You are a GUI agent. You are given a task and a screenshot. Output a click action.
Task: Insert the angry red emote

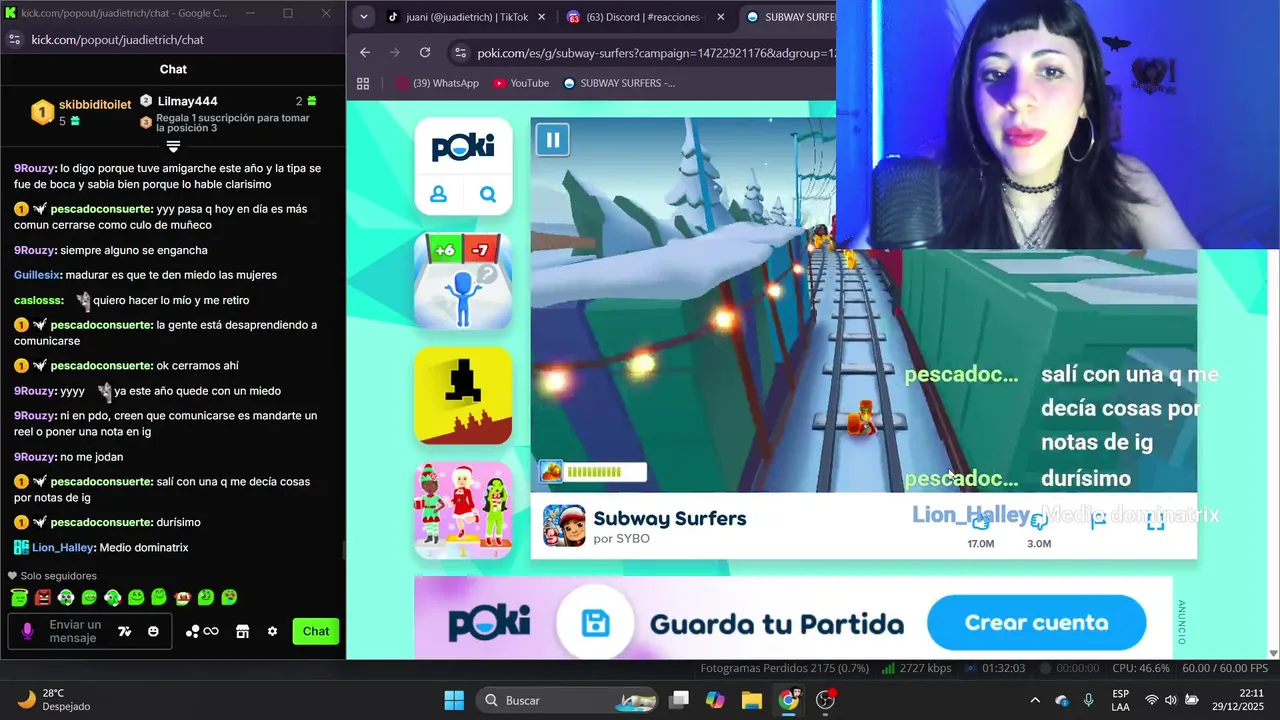coord(42,597)
